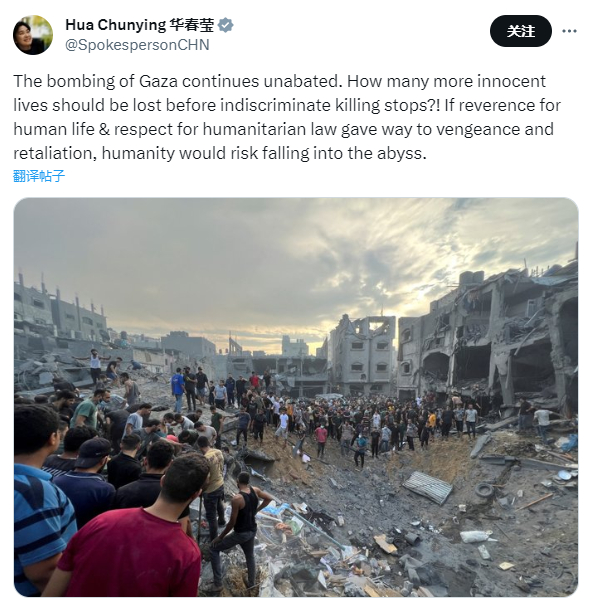Click the line starting 'human life & respect'
This screenshot has width=591, height=605.
[284, 129]
